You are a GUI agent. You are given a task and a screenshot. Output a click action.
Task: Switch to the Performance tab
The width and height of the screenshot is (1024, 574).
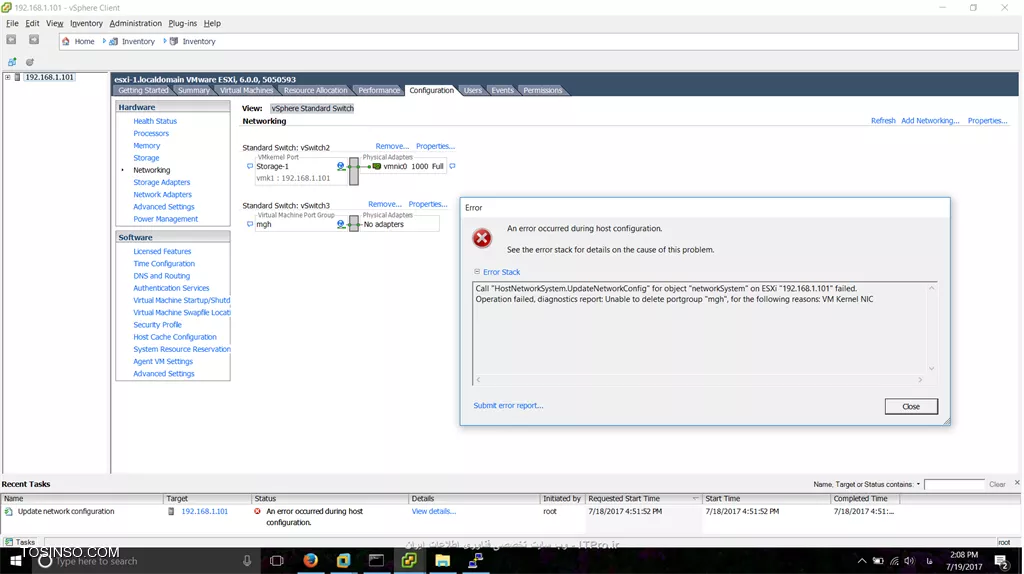(379, 90)
